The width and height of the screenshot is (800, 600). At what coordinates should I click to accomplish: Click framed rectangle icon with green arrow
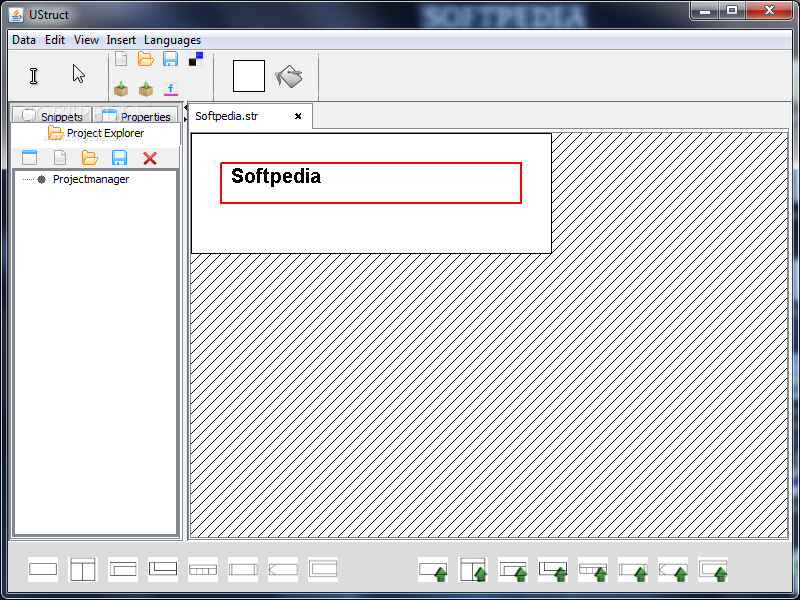(x=713, y=569)
